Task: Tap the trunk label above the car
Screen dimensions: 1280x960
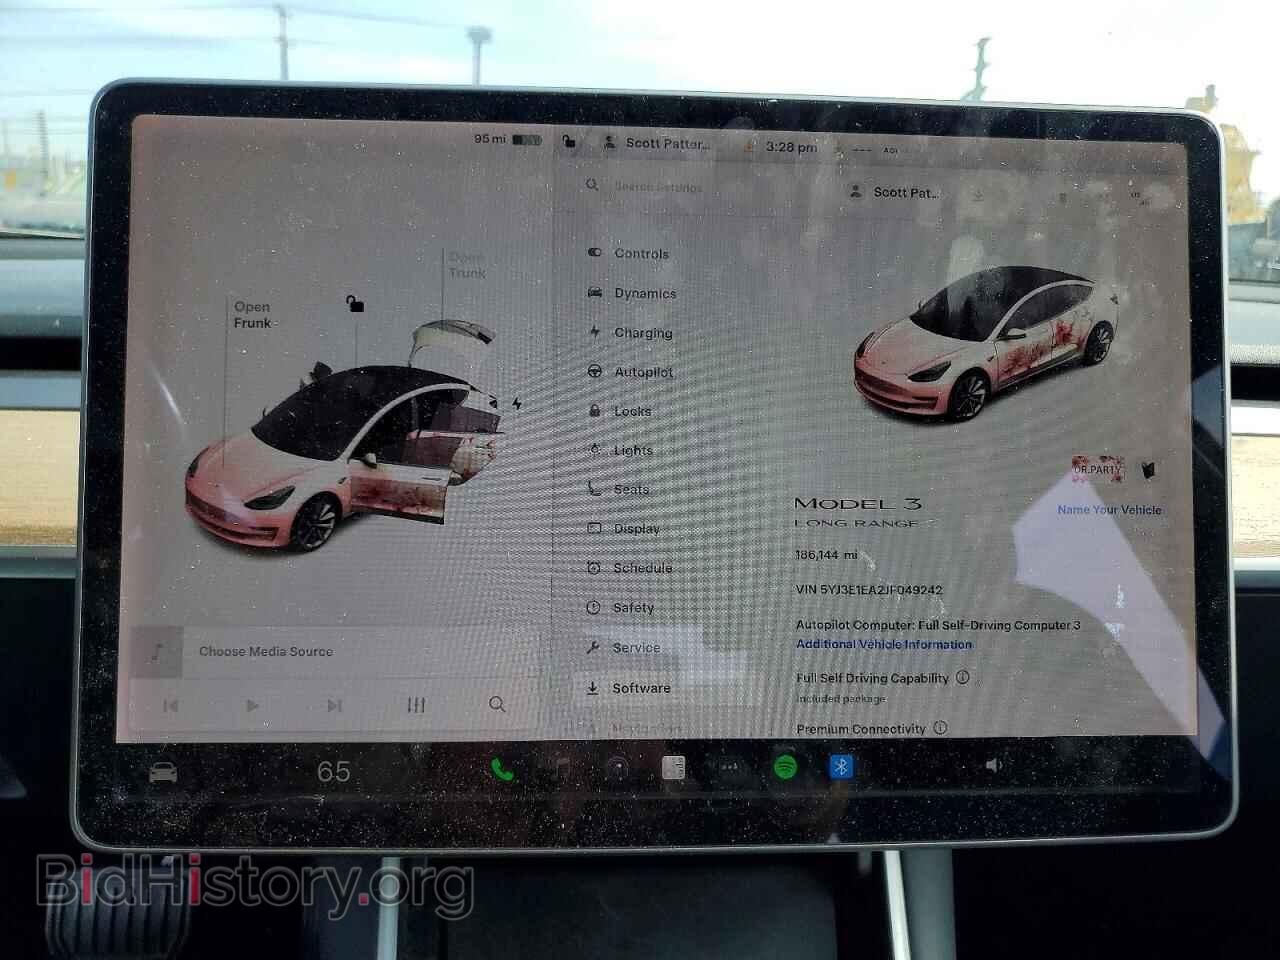Action: pyautogui.click(x=467, y=265)
